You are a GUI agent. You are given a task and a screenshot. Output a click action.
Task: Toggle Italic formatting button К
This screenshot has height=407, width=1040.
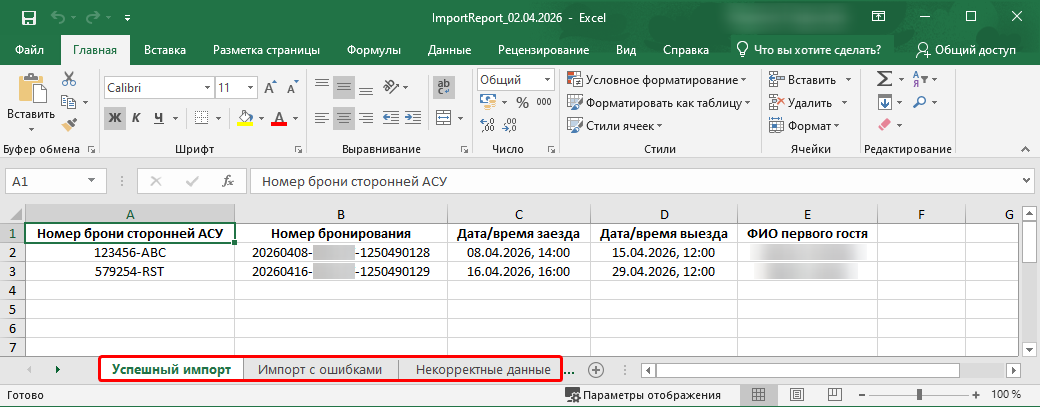[x=136, y=118]
